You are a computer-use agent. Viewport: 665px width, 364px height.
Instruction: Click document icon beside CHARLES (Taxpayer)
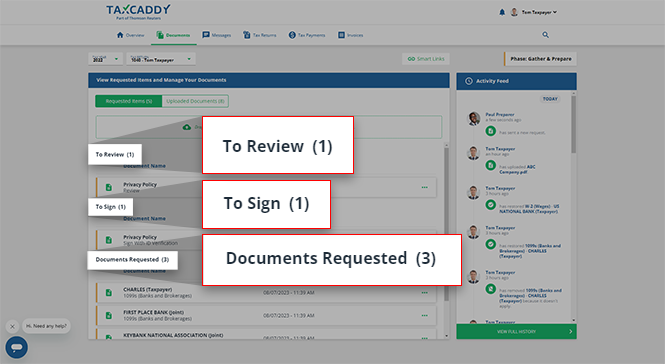click(x=109, y=293)
